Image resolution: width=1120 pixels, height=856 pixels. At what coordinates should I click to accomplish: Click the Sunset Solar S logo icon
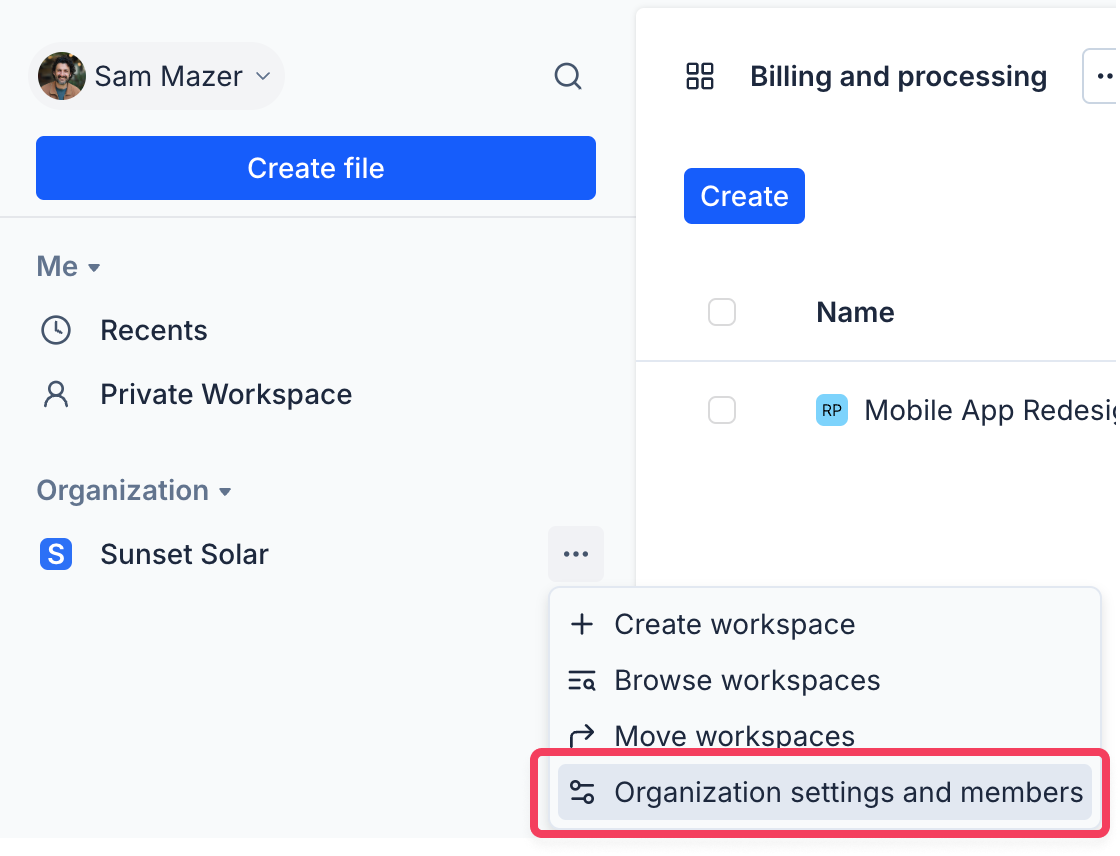(56, 554)
